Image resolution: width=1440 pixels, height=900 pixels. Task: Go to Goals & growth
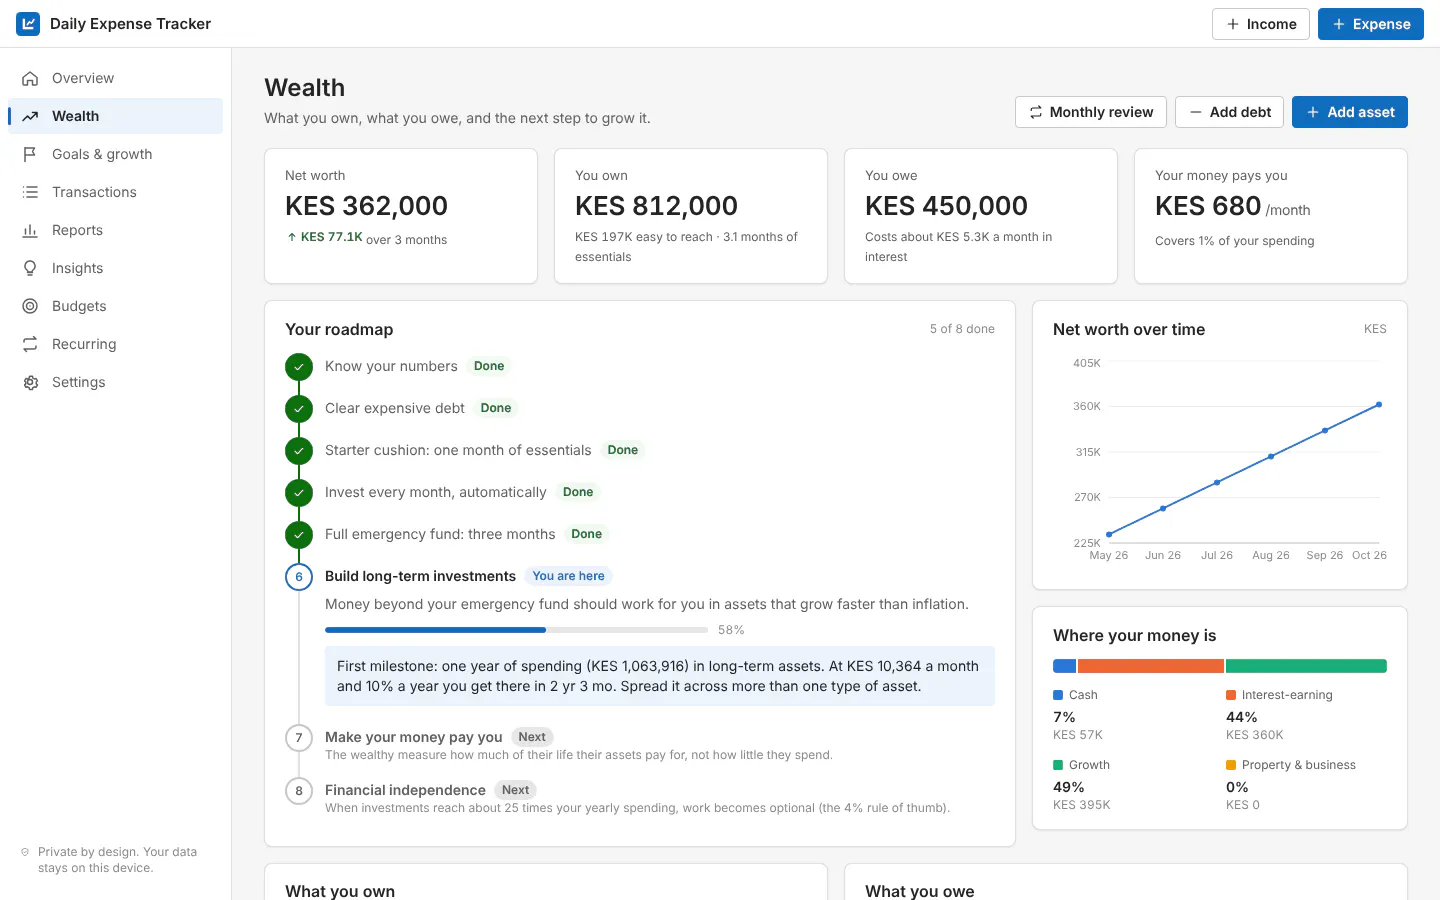tap(115, 154)
